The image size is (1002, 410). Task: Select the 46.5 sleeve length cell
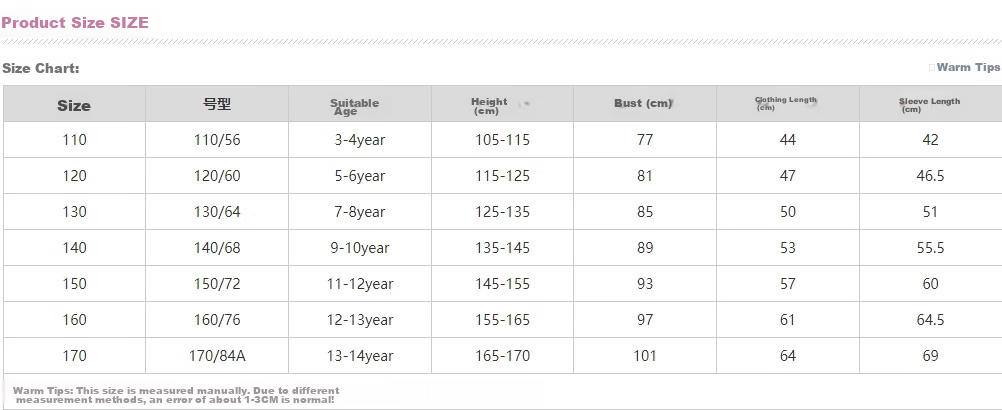point(930,176)
